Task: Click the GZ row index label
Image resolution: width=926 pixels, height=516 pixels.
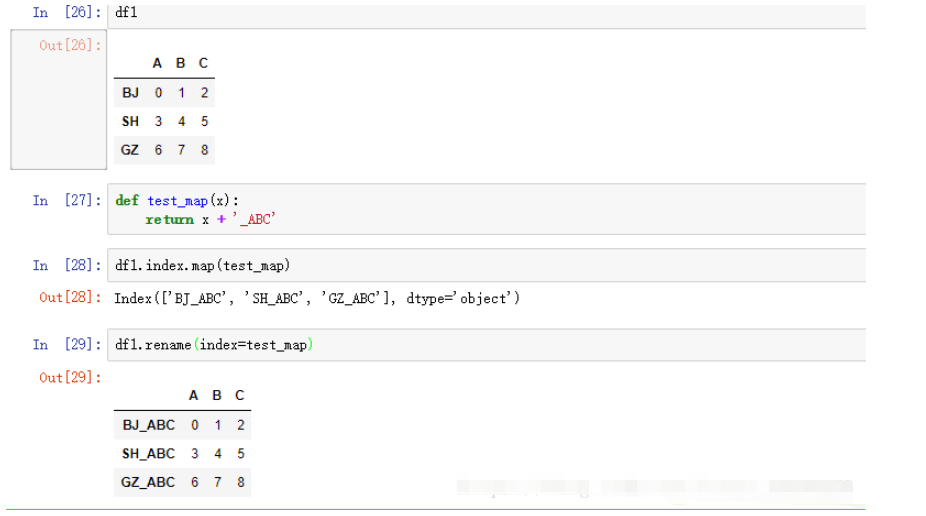Action: (130, 150)
